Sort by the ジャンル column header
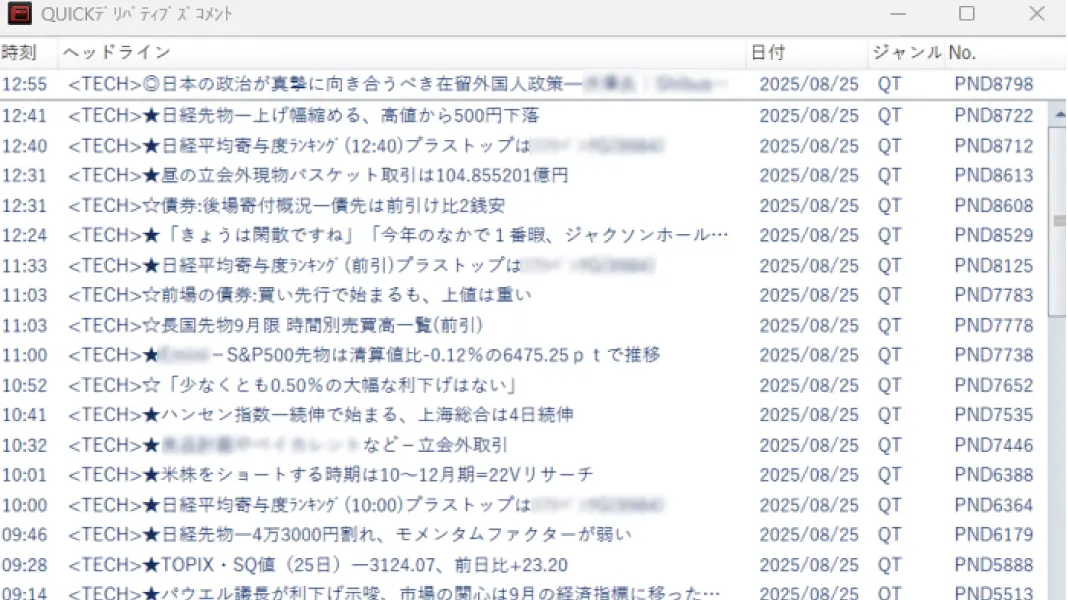 (x=907, y=52)
